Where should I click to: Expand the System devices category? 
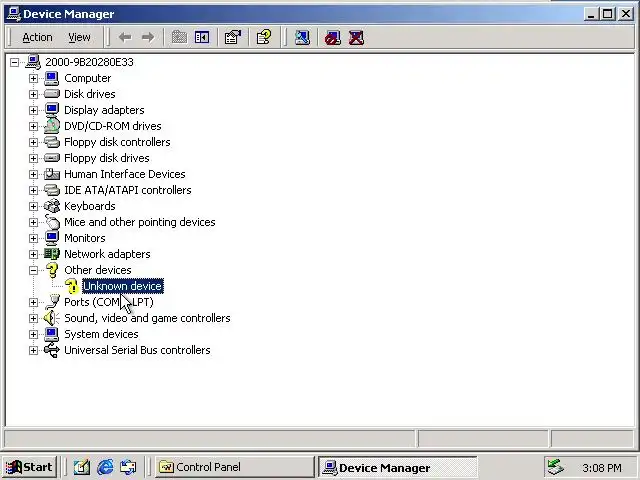click(33, 334)
